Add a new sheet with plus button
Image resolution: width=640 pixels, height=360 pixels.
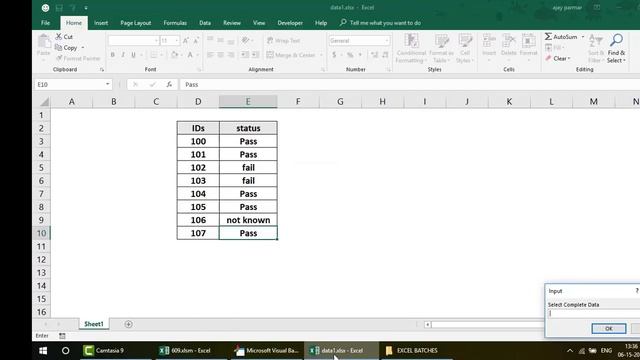[128, 324]
